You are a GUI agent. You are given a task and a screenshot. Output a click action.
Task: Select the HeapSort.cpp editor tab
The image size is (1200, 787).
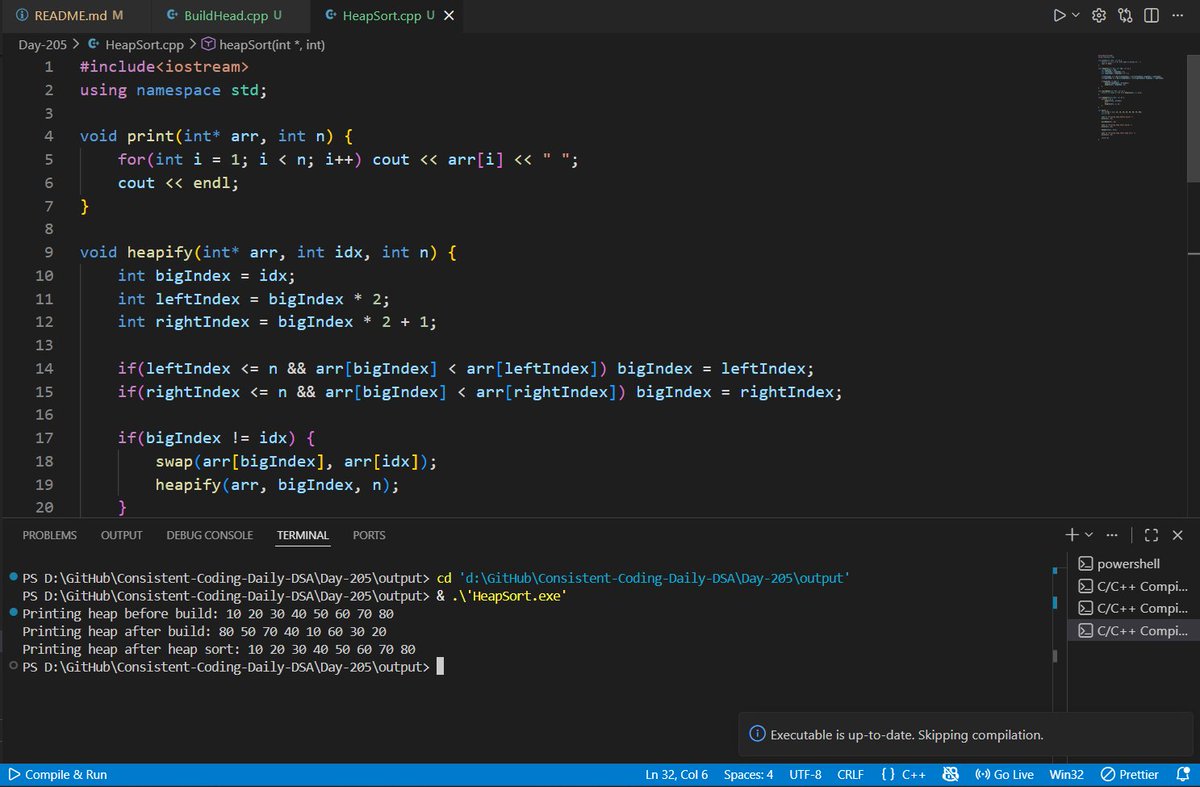coord(388,16)
